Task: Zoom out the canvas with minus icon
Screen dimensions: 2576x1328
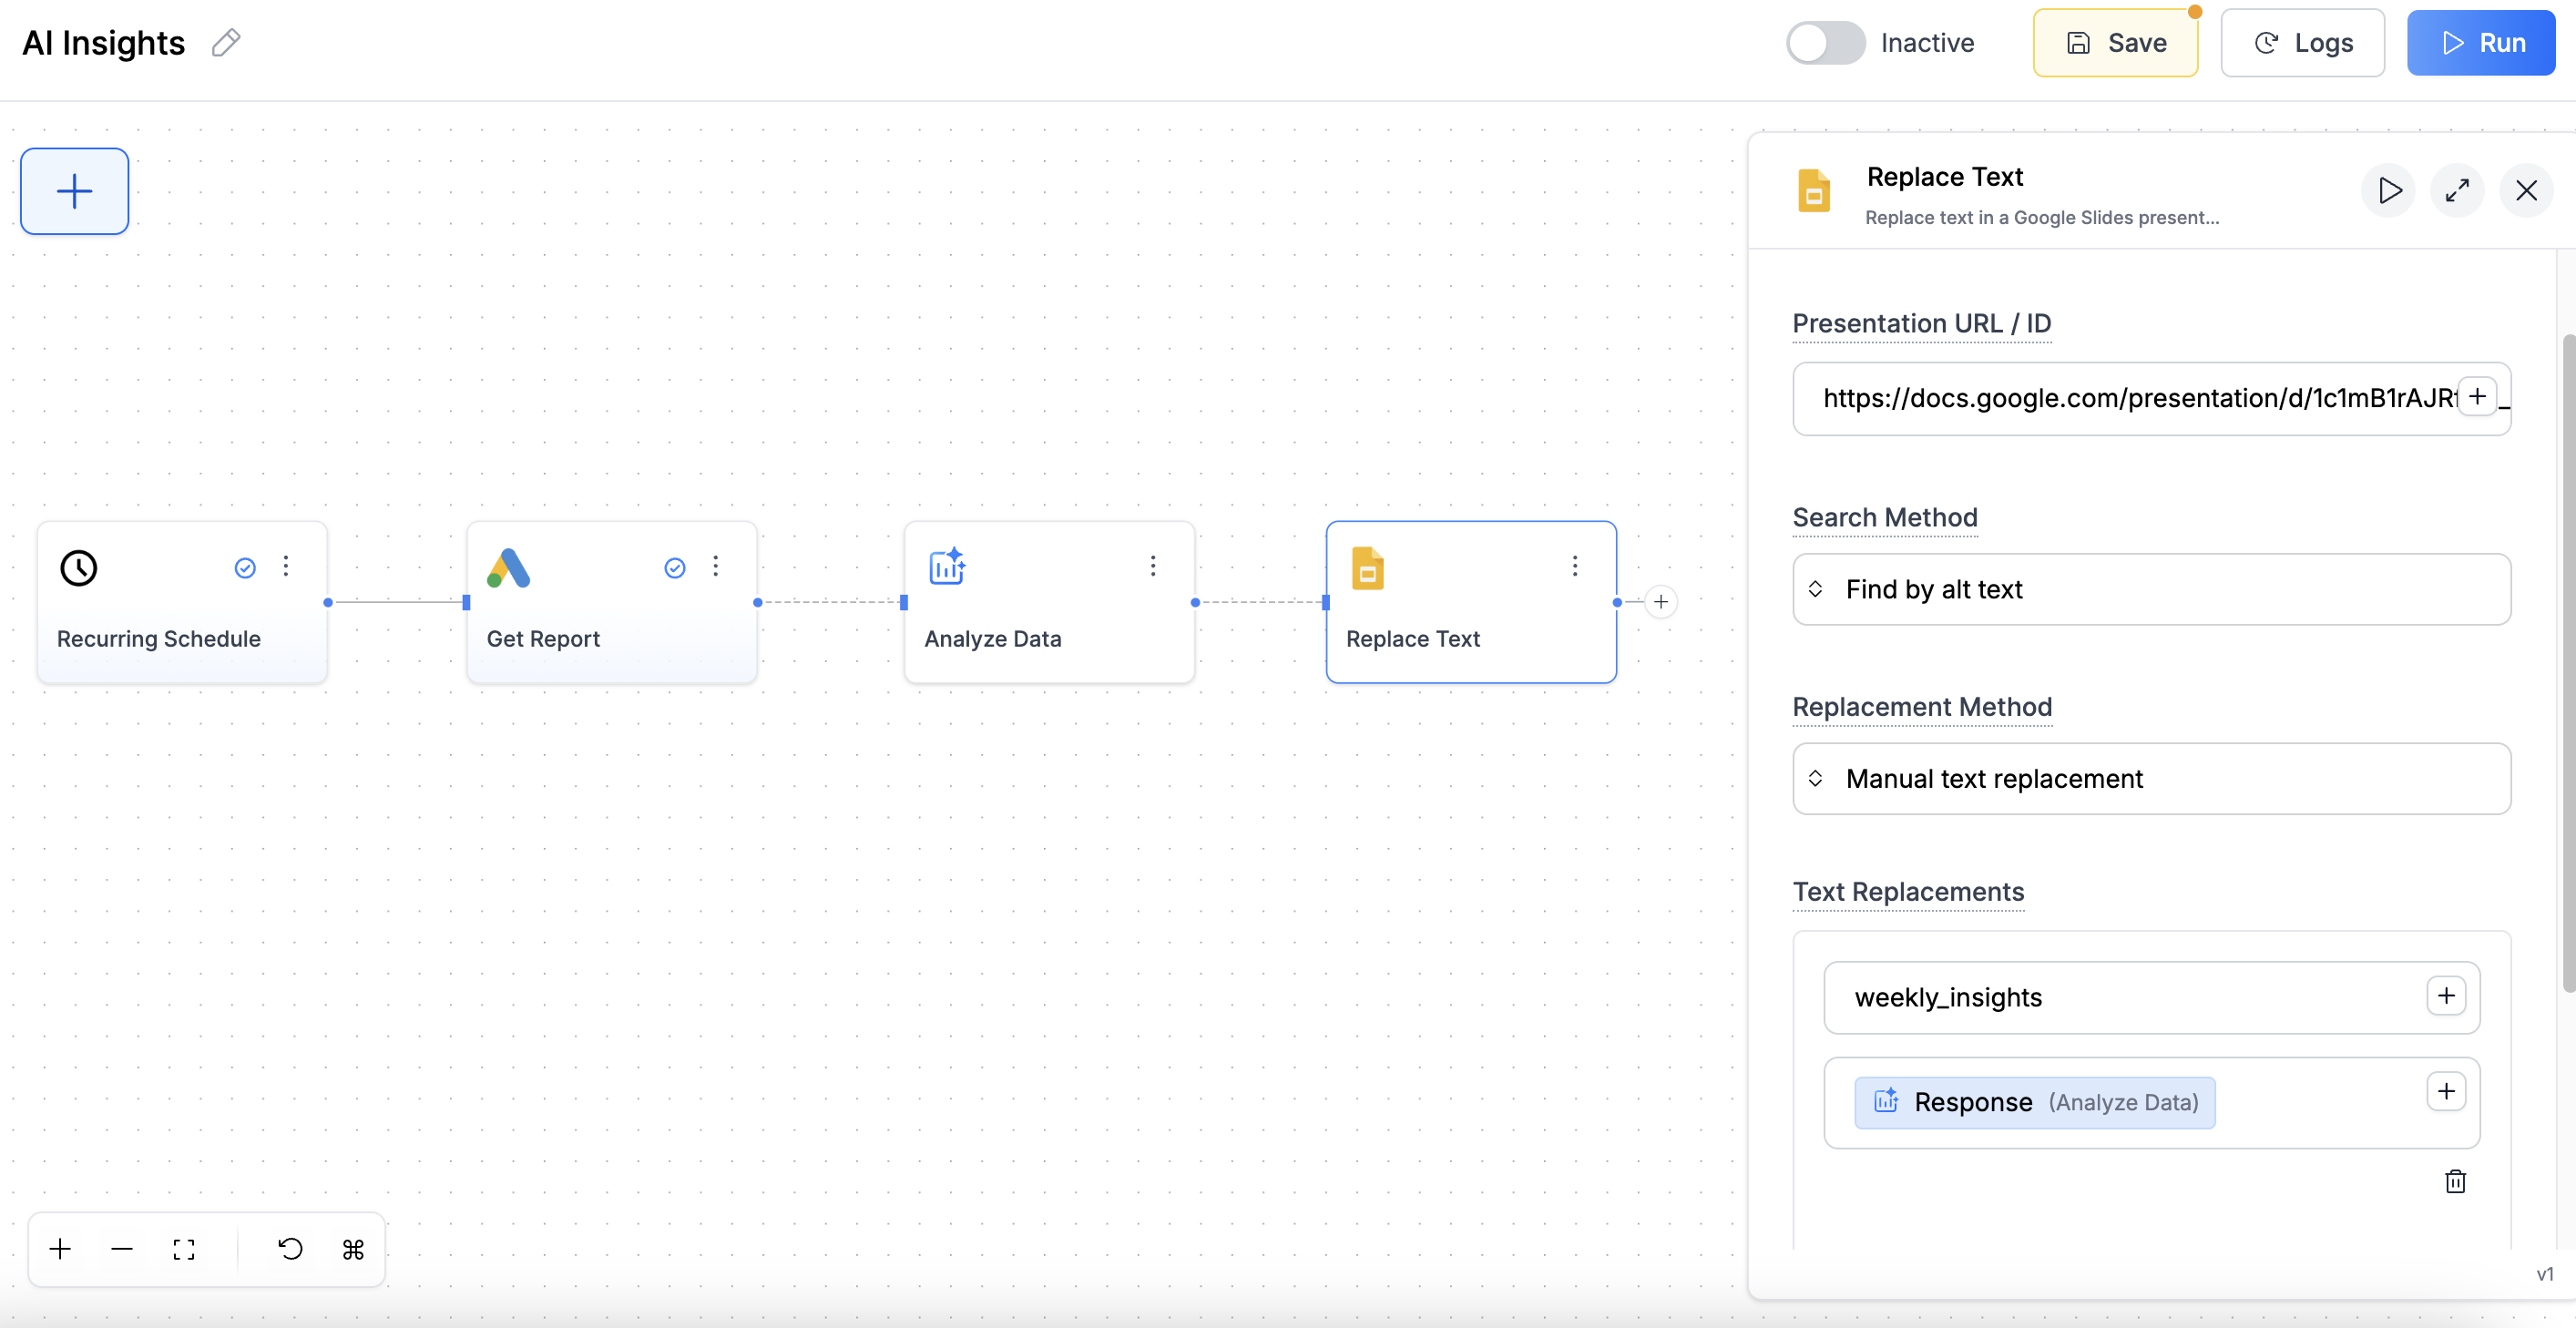Action: 122,1249
